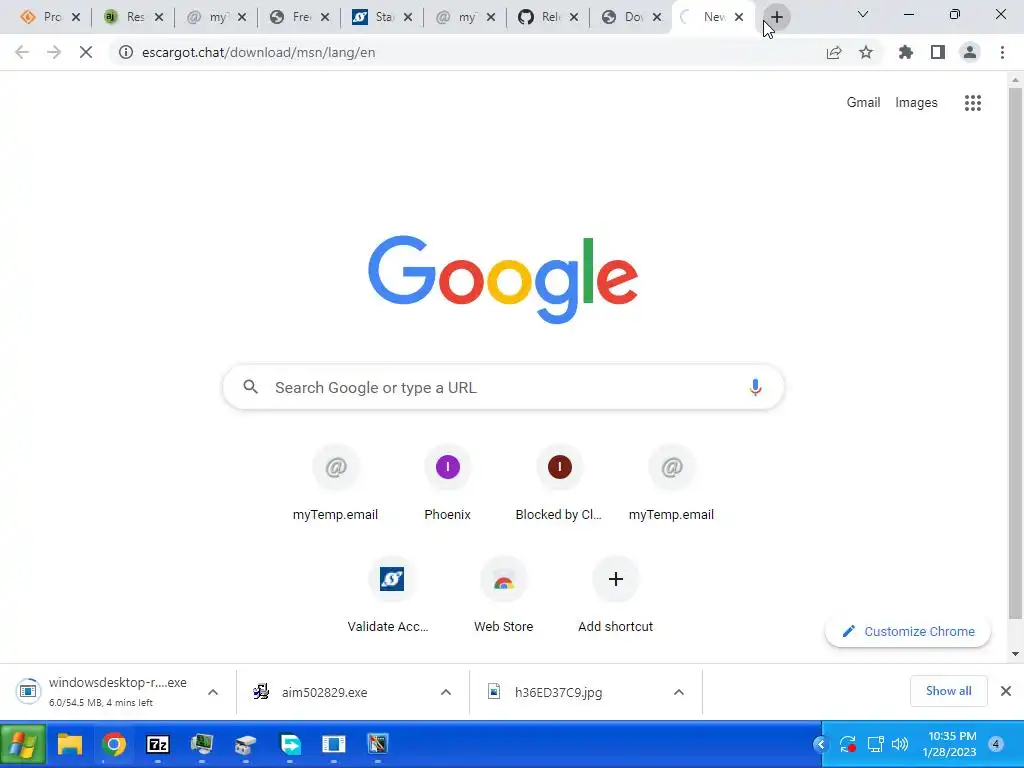The image size is (1024, 768).
Task: Click scrollbar down arrow
Action: click(x=1015, y=654)
